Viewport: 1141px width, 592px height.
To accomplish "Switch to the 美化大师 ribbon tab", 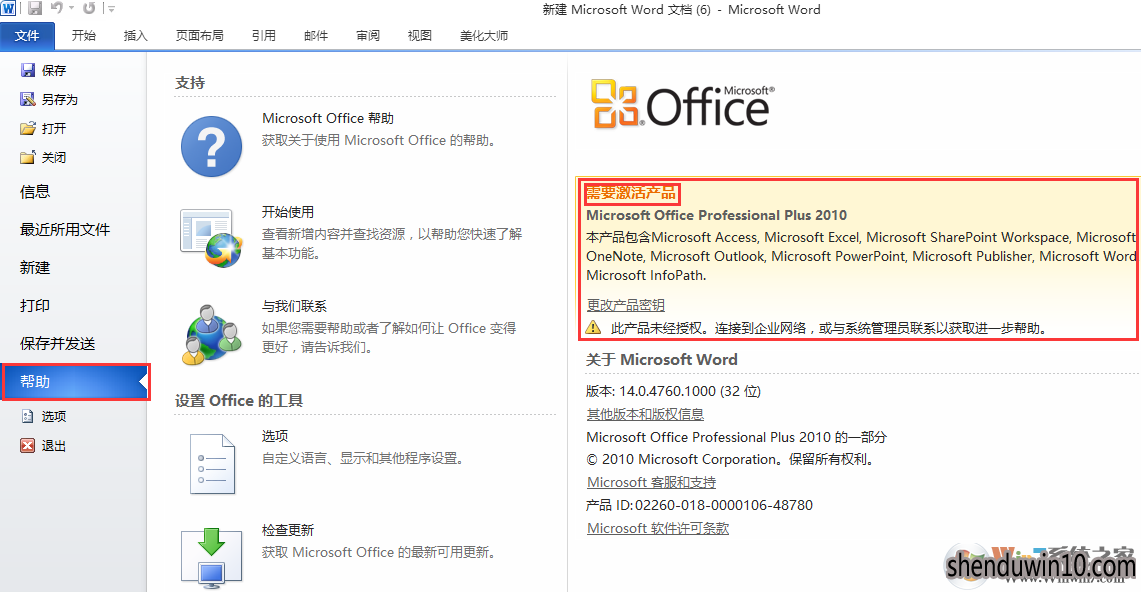I will click(484, 36).
